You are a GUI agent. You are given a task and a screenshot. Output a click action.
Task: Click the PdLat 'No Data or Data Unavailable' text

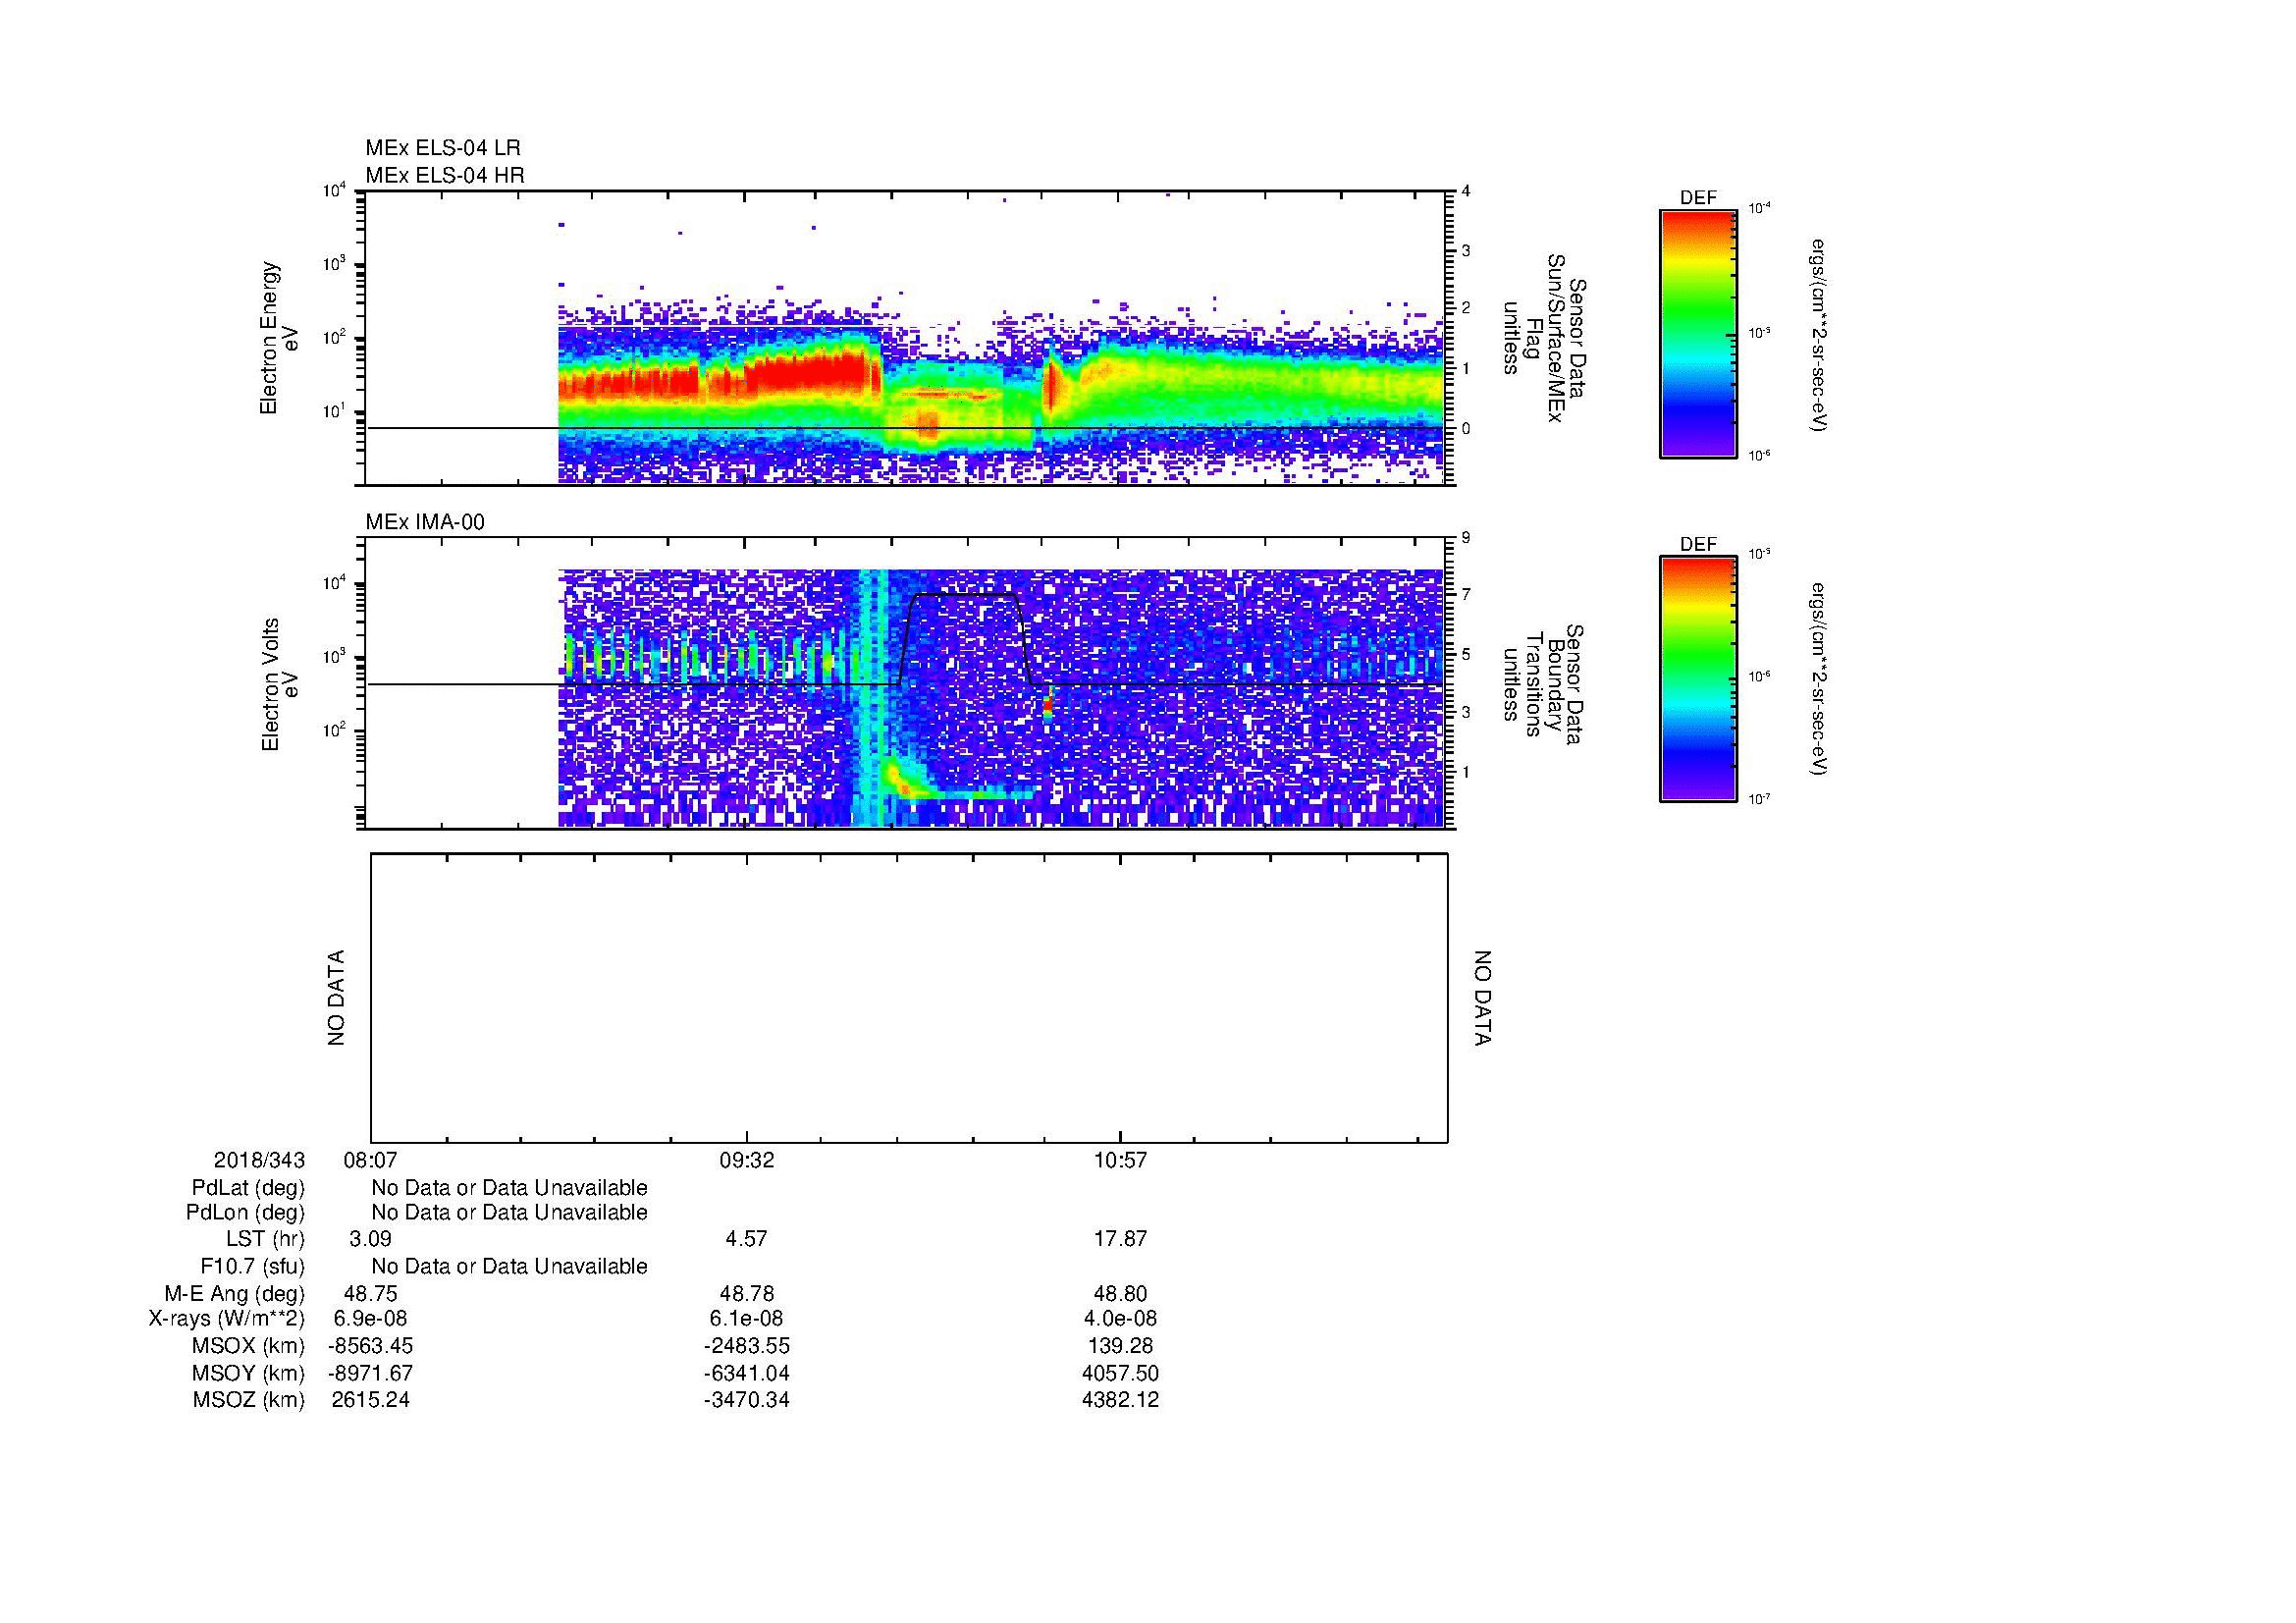point(509,1188)
